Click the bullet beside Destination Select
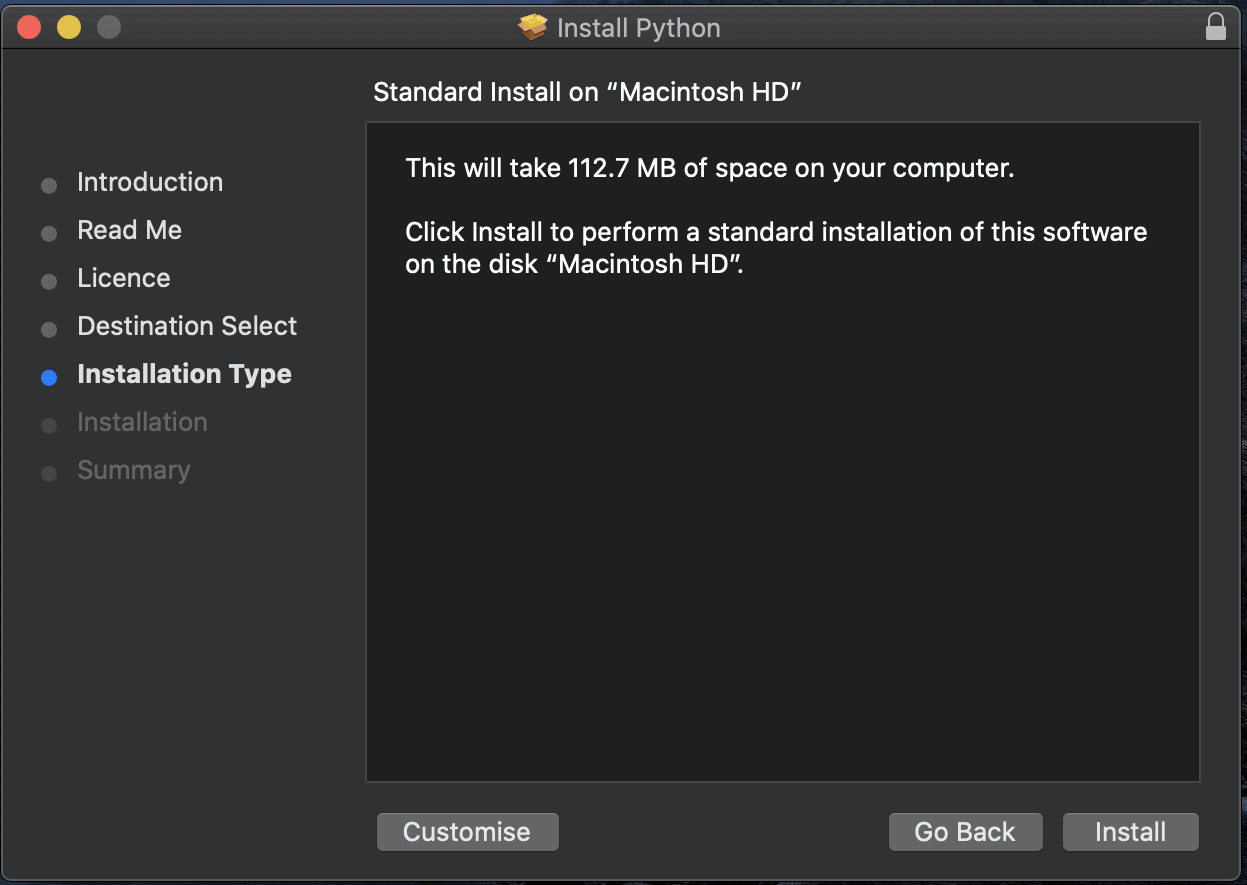 pos(49,330)
